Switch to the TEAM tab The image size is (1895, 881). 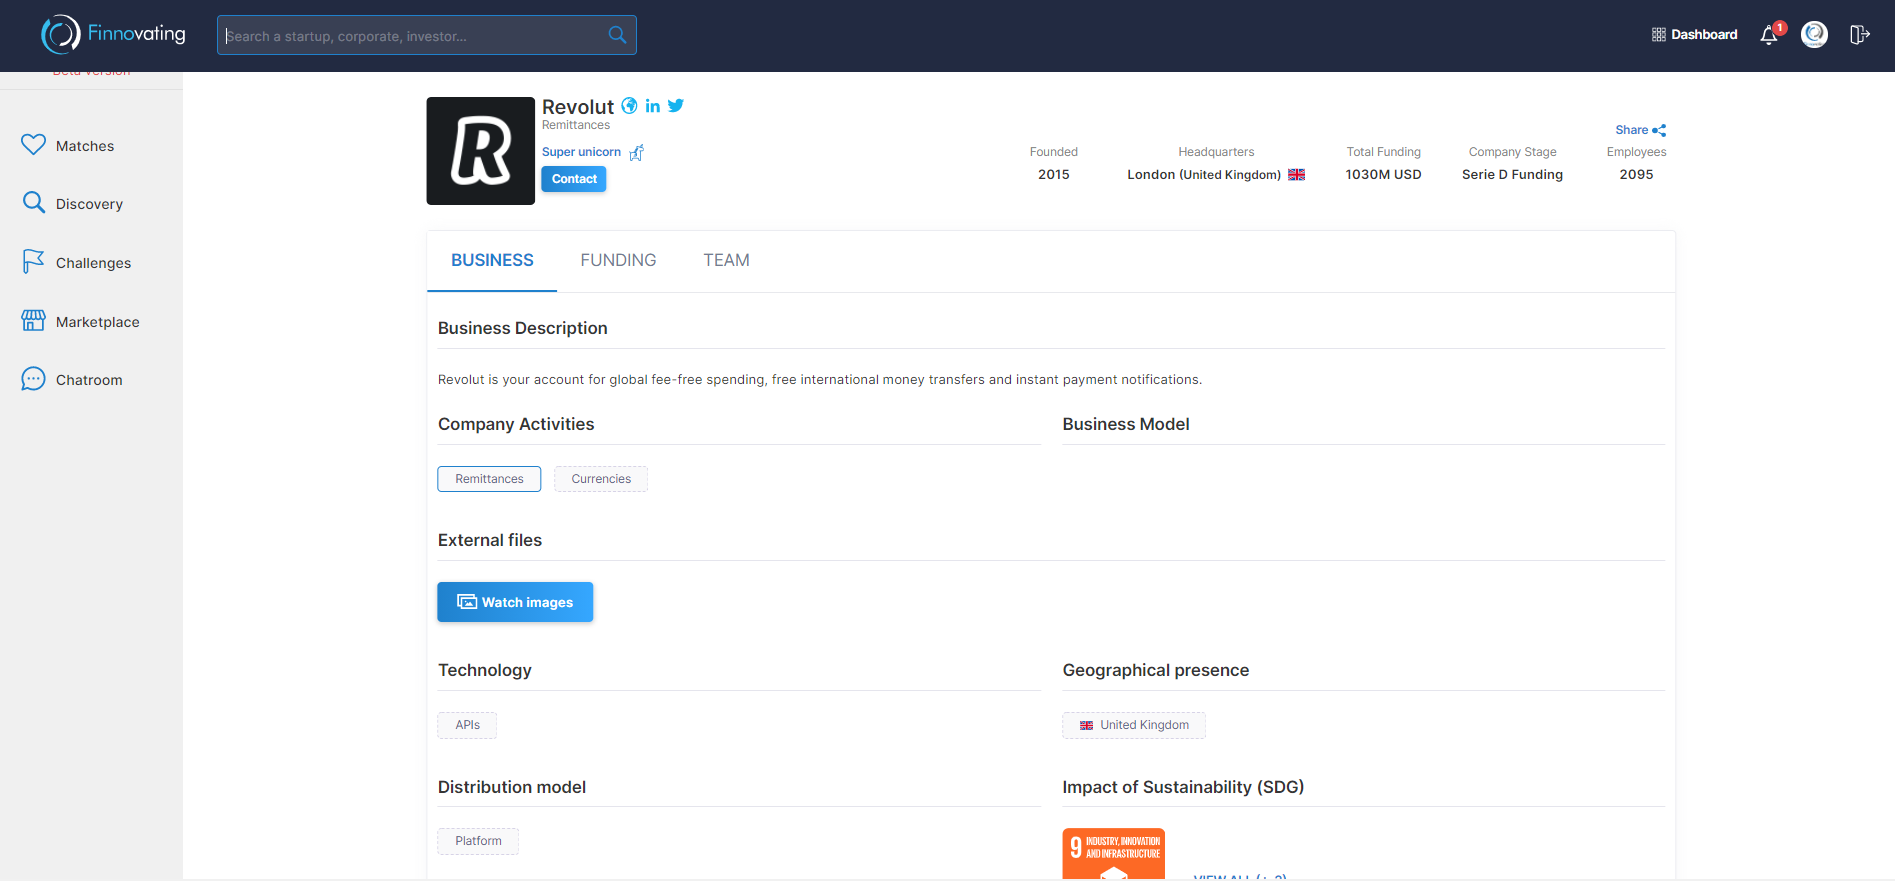[726, 261]
